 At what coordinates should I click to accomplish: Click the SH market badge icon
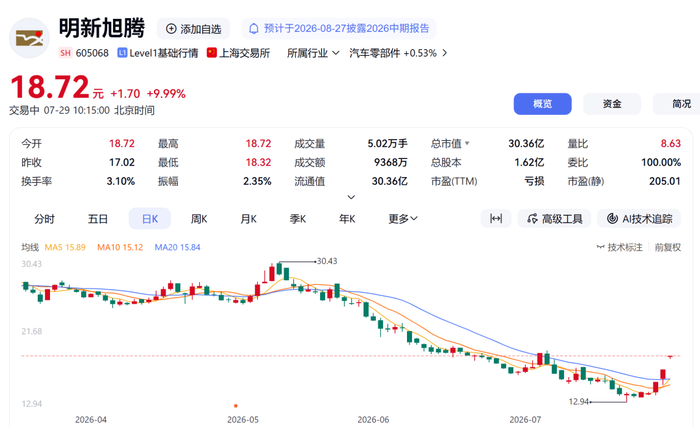[65, 53]
